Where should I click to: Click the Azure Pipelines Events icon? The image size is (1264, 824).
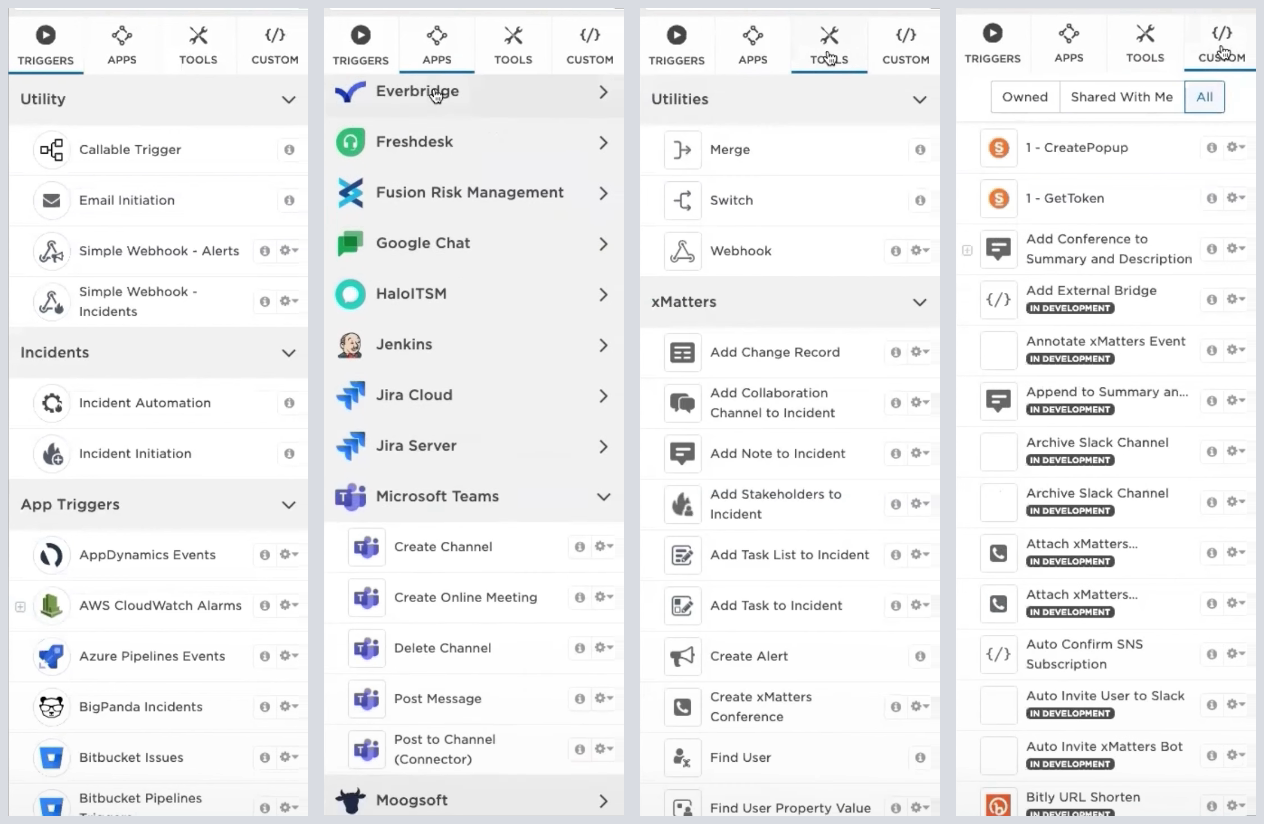[x=51, y=656]
